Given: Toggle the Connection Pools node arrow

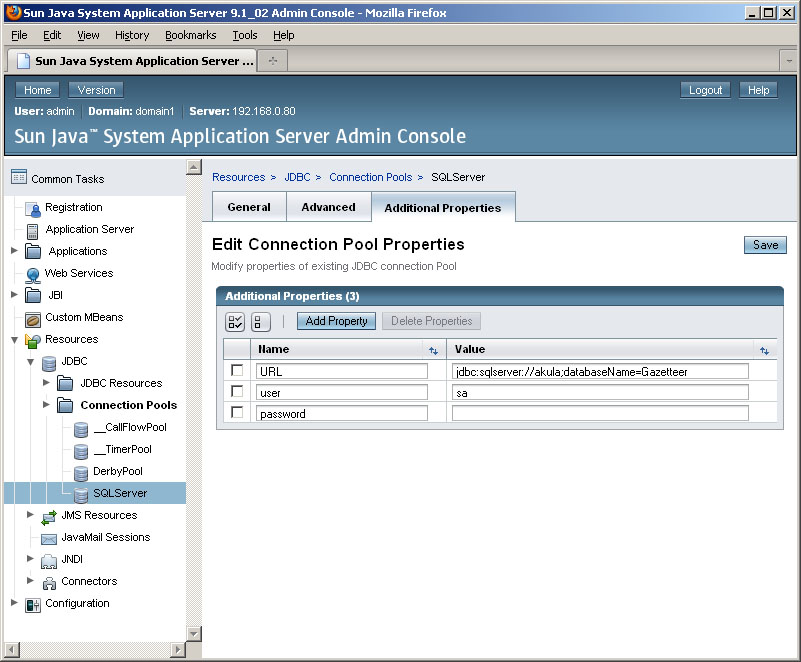Looking at the screenshot, I should point(46,404).
